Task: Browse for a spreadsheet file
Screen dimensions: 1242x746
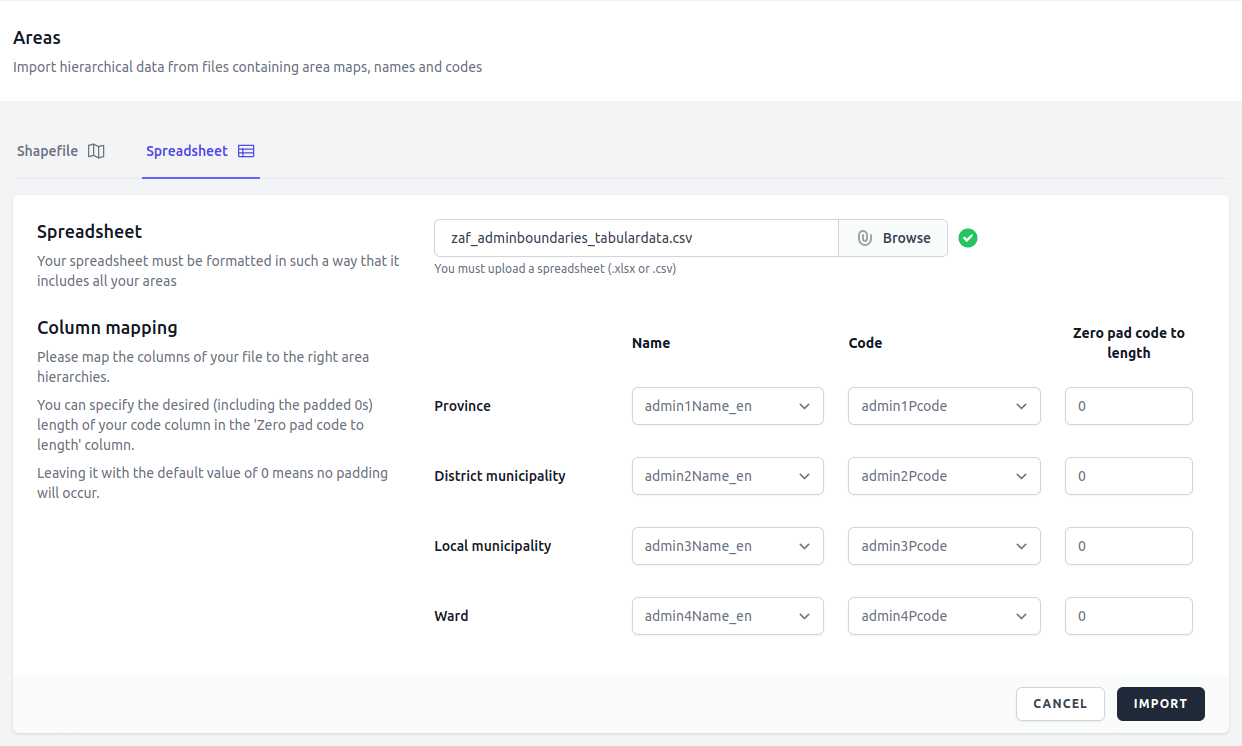Action: click(893, 238)
